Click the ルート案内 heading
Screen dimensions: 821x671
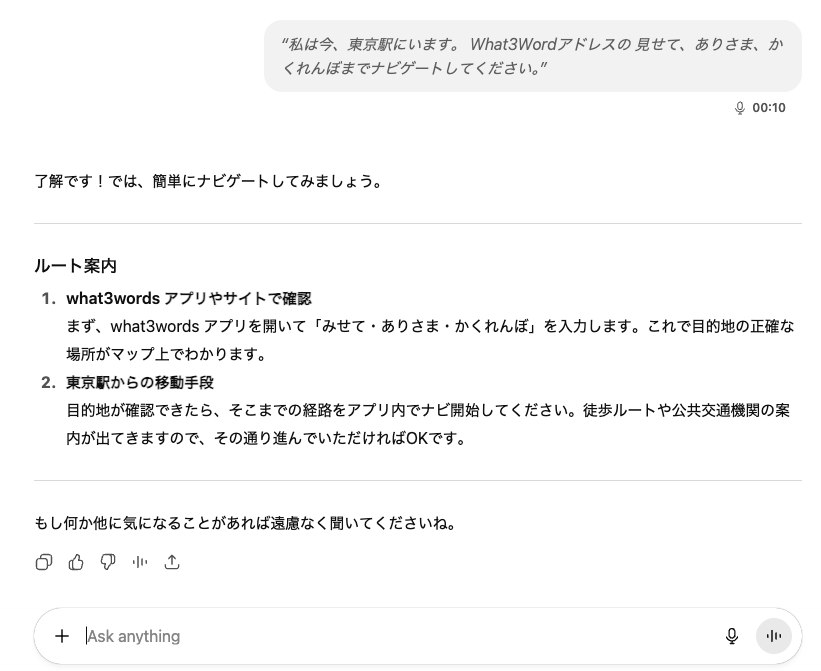click(75, 266)
